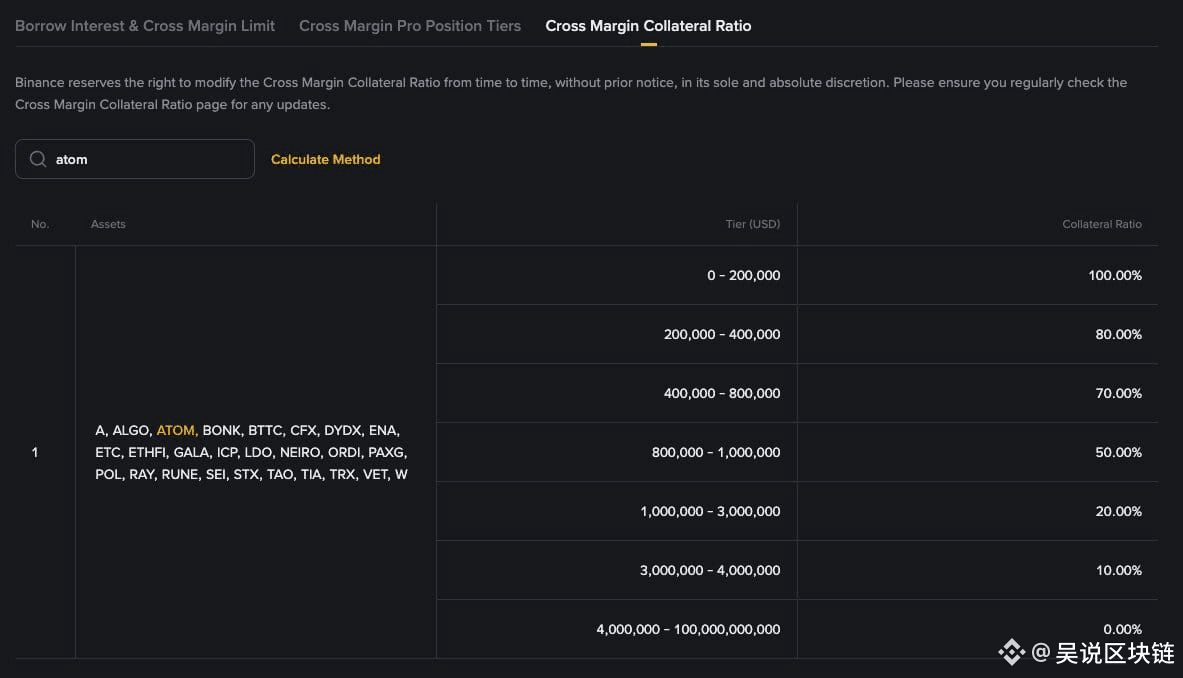This screenshot has height=678, width=1183.
Task: Click the Assets column header
Action: pos(108,224)
